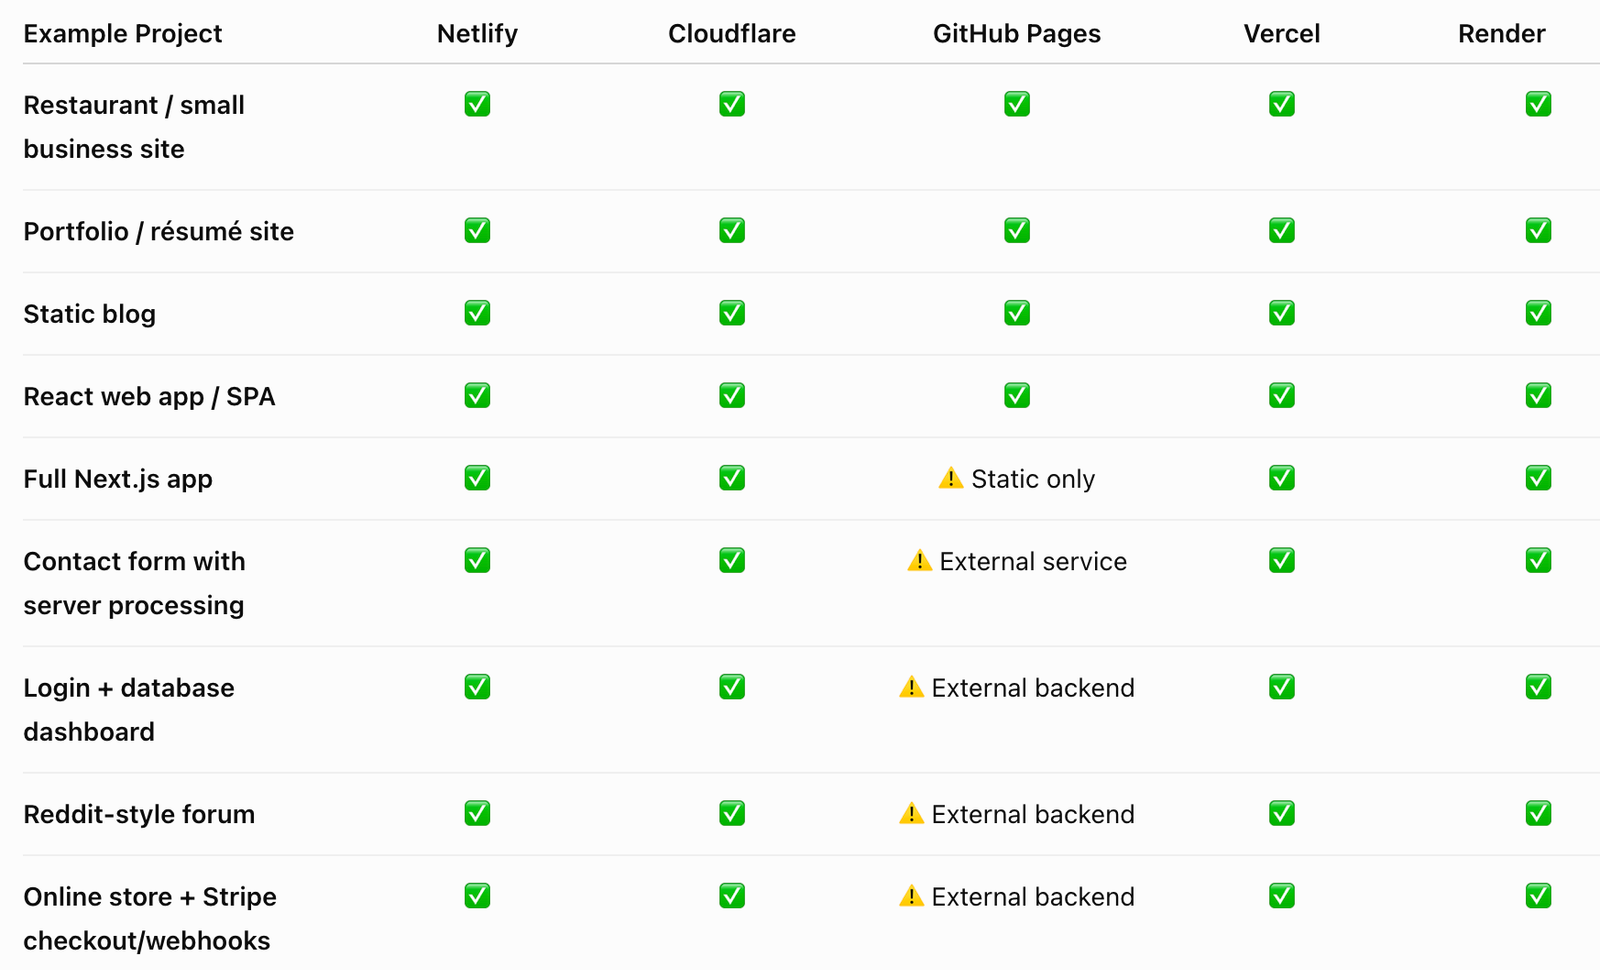Click Render checkmark for Online store row

click(1538, 895)
